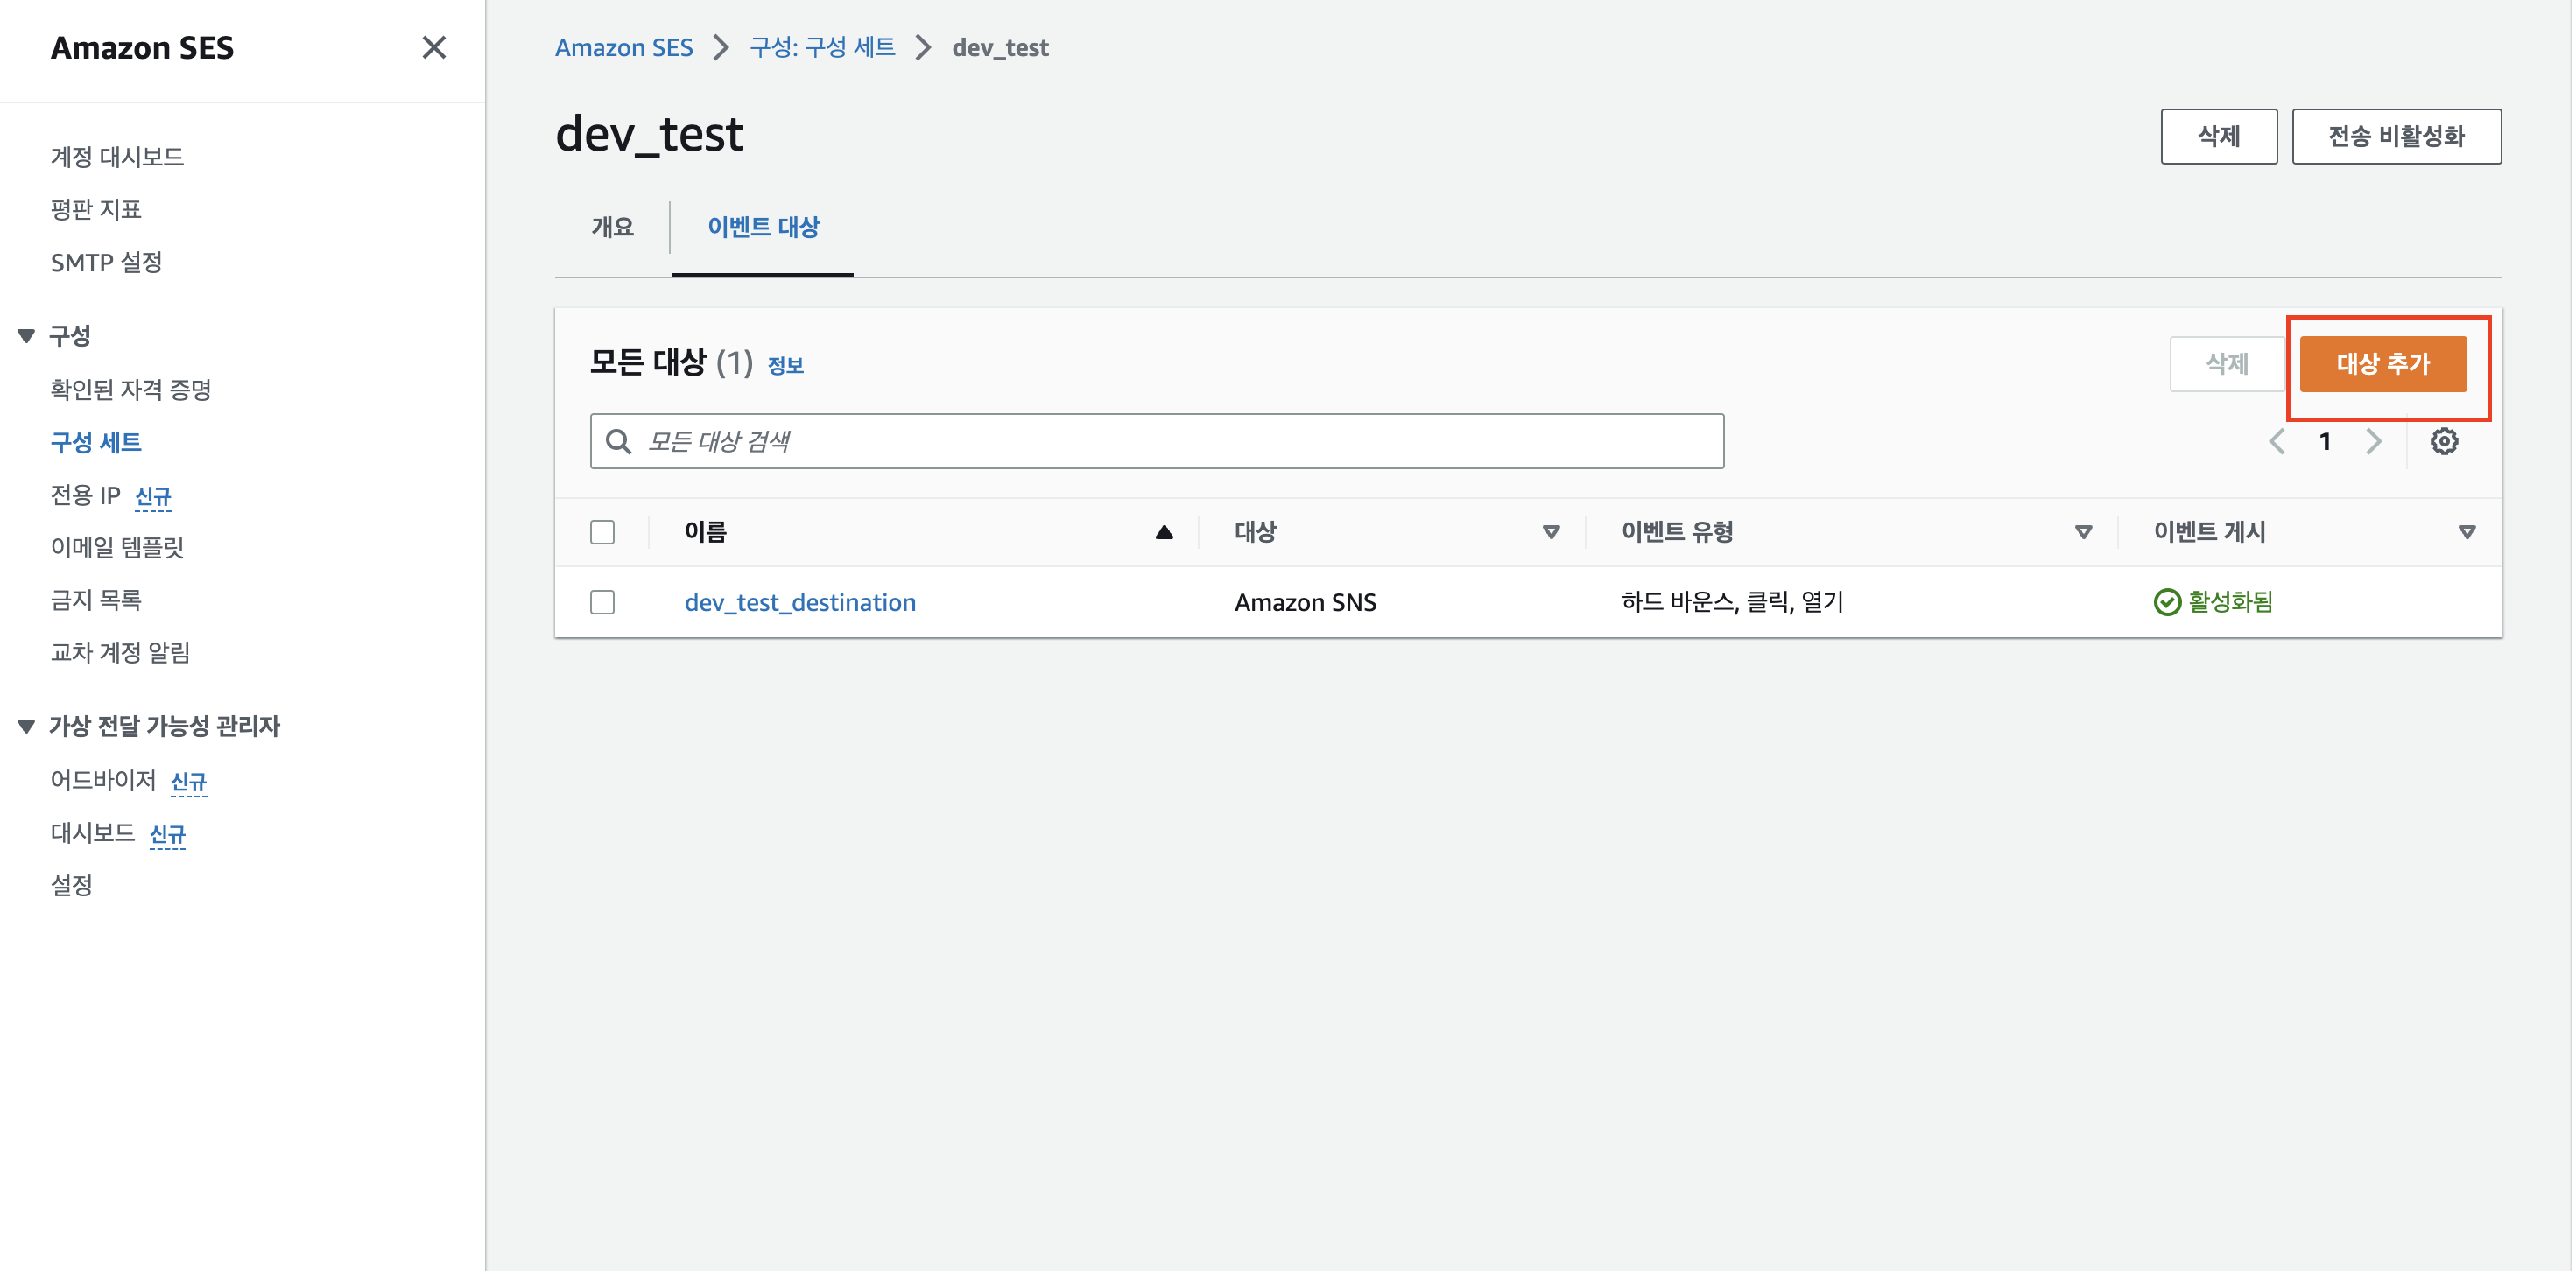Sort by 이벤트 유형 column arrow
The height and width of the screenshot is (1271, 2576).
(x=2083, y=532)
